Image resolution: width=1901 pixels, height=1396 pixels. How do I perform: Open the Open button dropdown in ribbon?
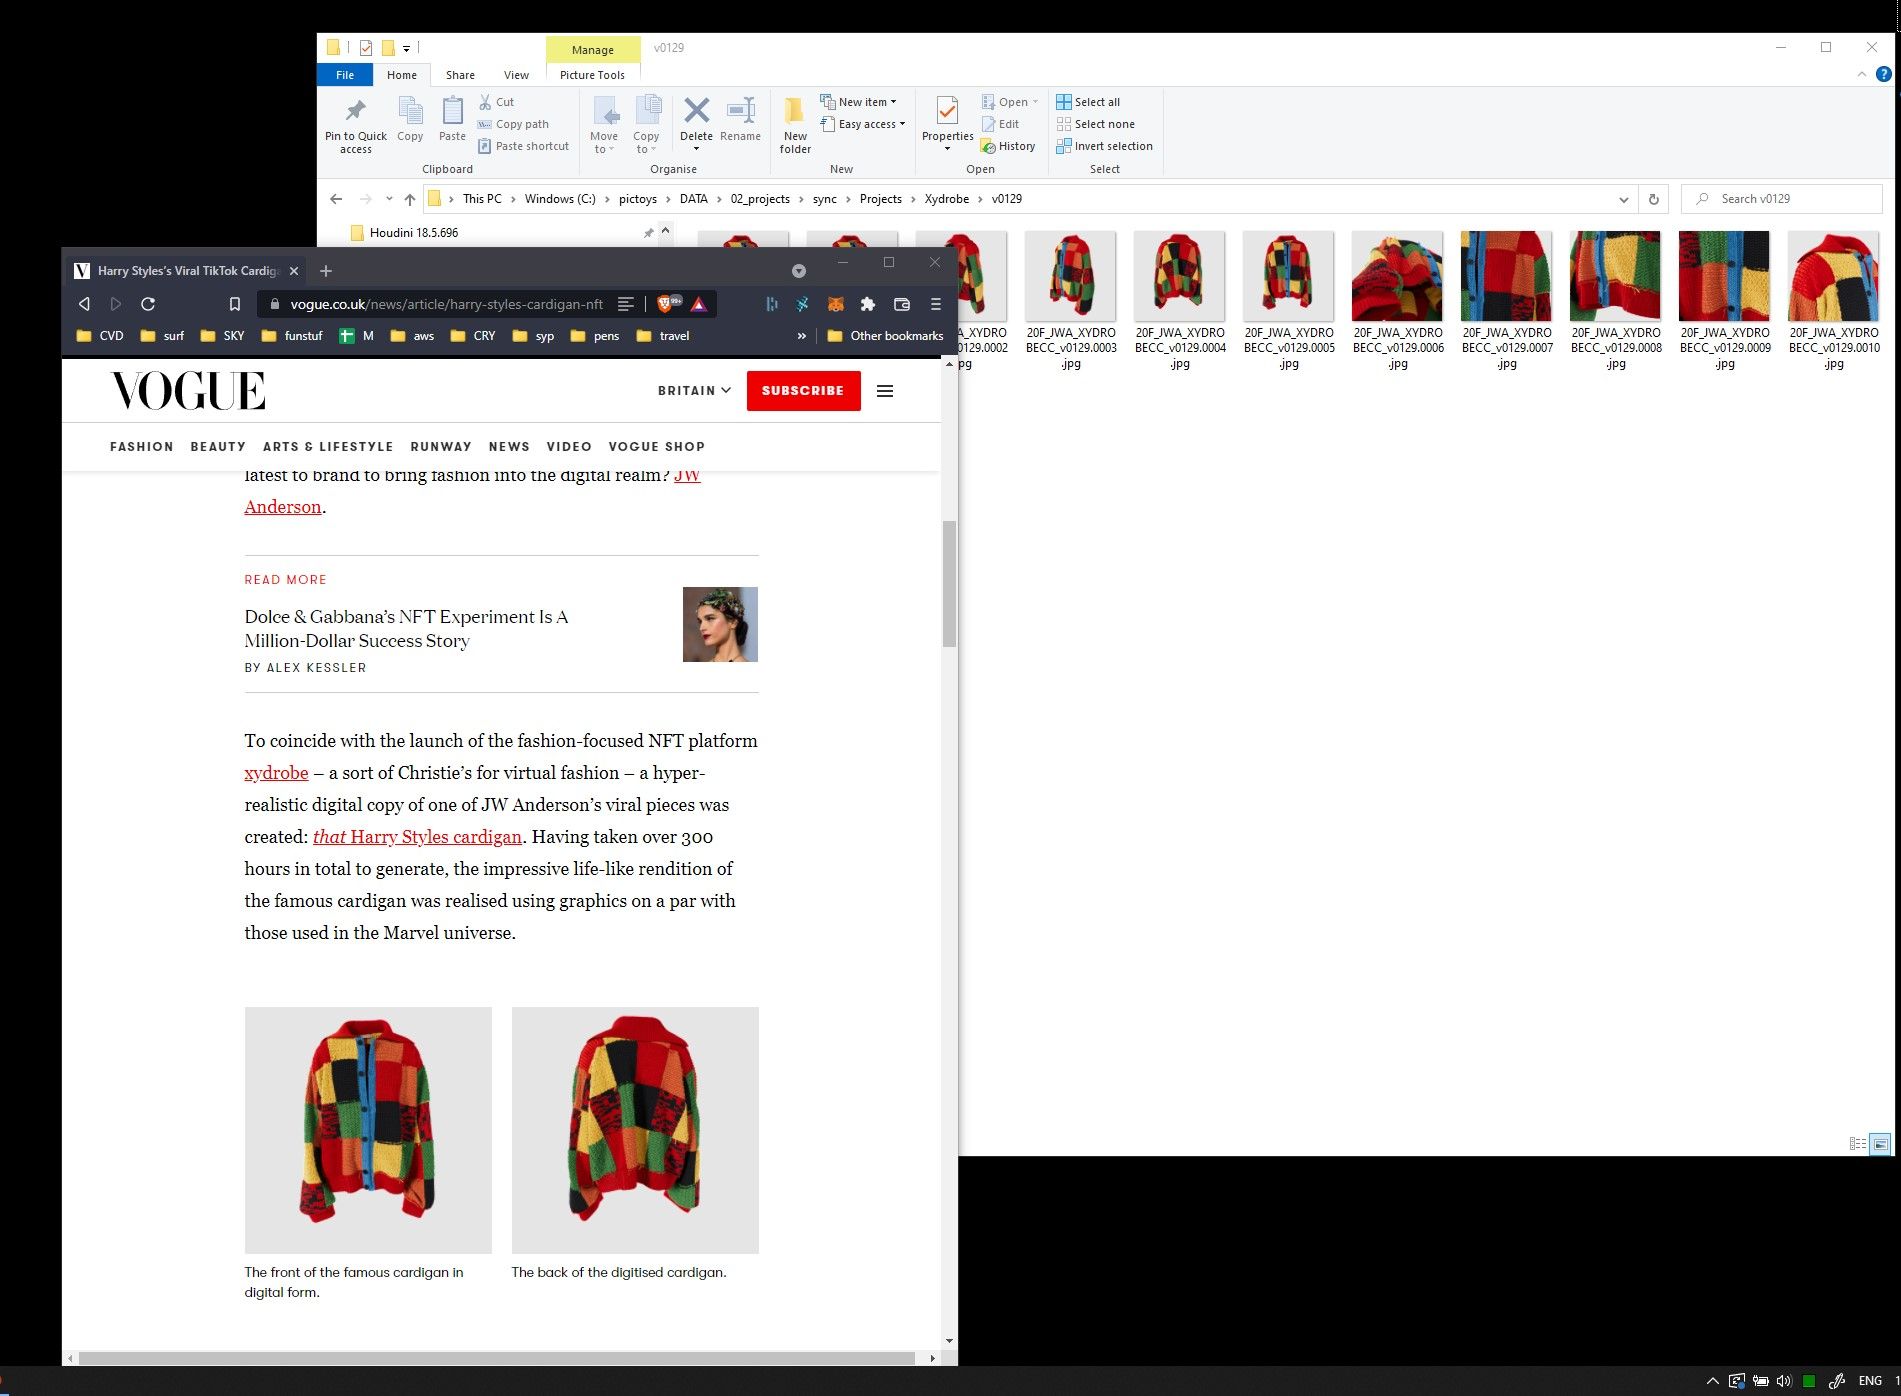pyautogui.click(x=1035, y=102)
